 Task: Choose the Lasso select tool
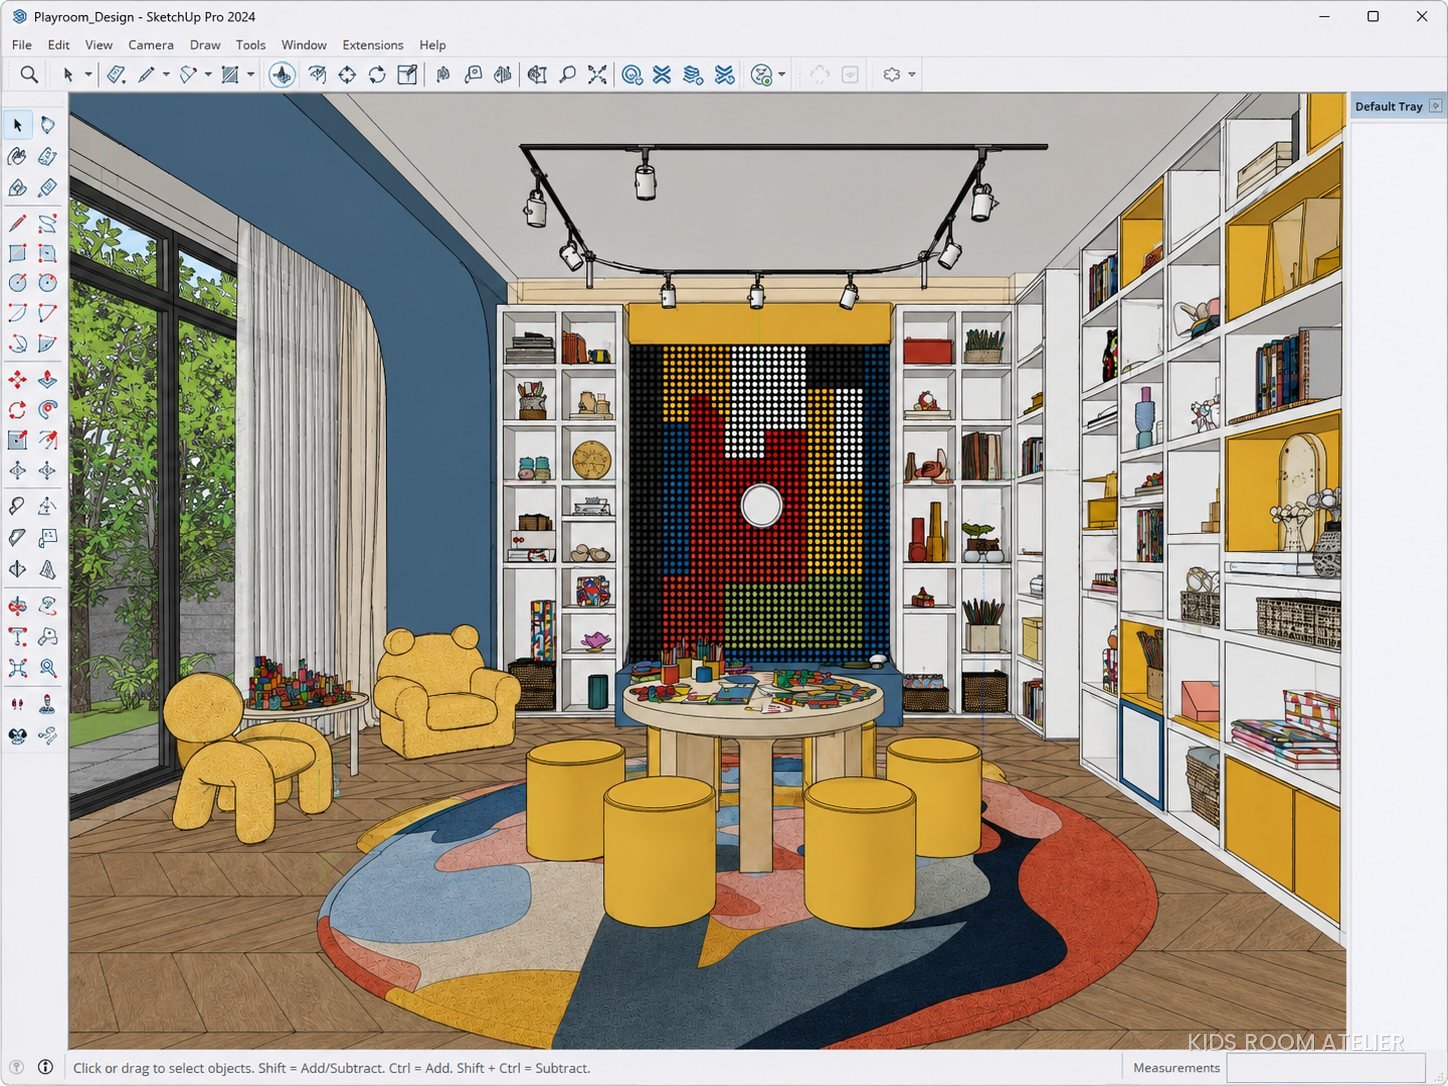tap(47, 125)
